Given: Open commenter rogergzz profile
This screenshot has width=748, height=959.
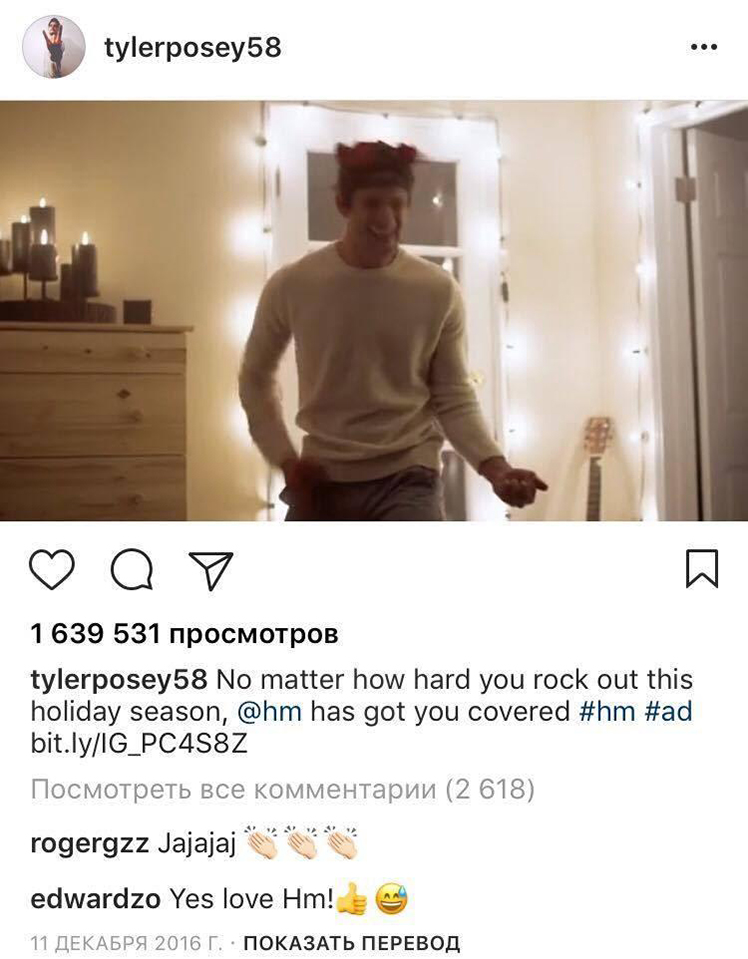Looking at the screenshot, I should (89, 844).
